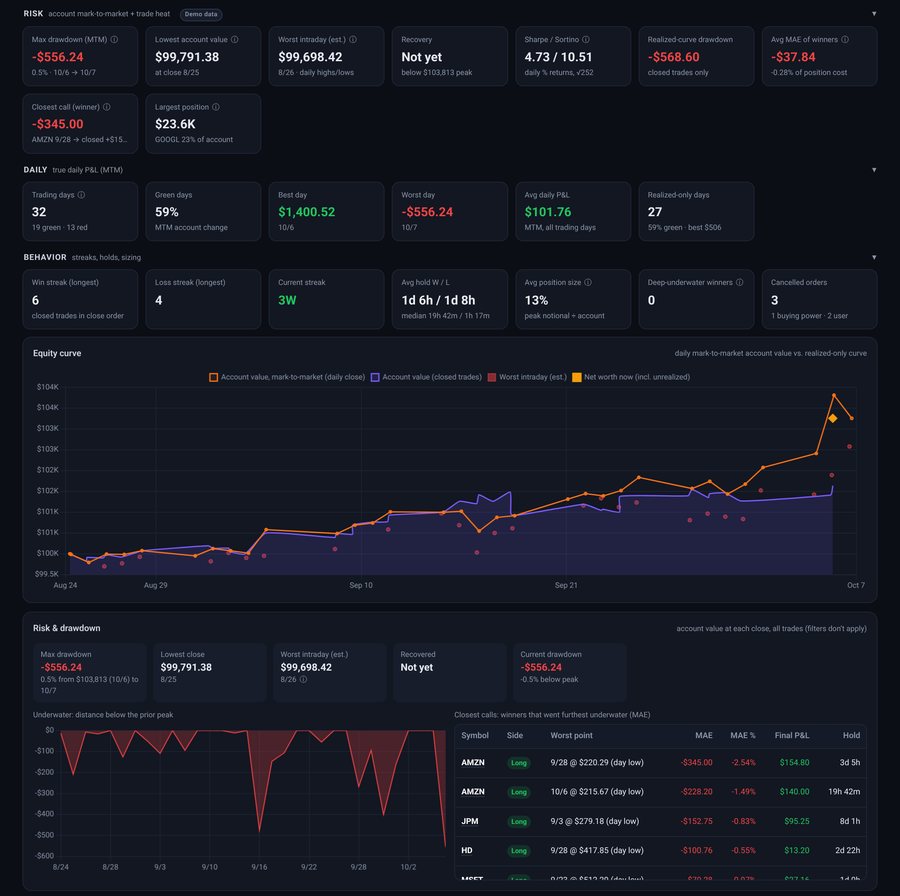Toggle Account value (closed trades) legend series
This screenshot has height=896, width=900.
click(426, 377)
